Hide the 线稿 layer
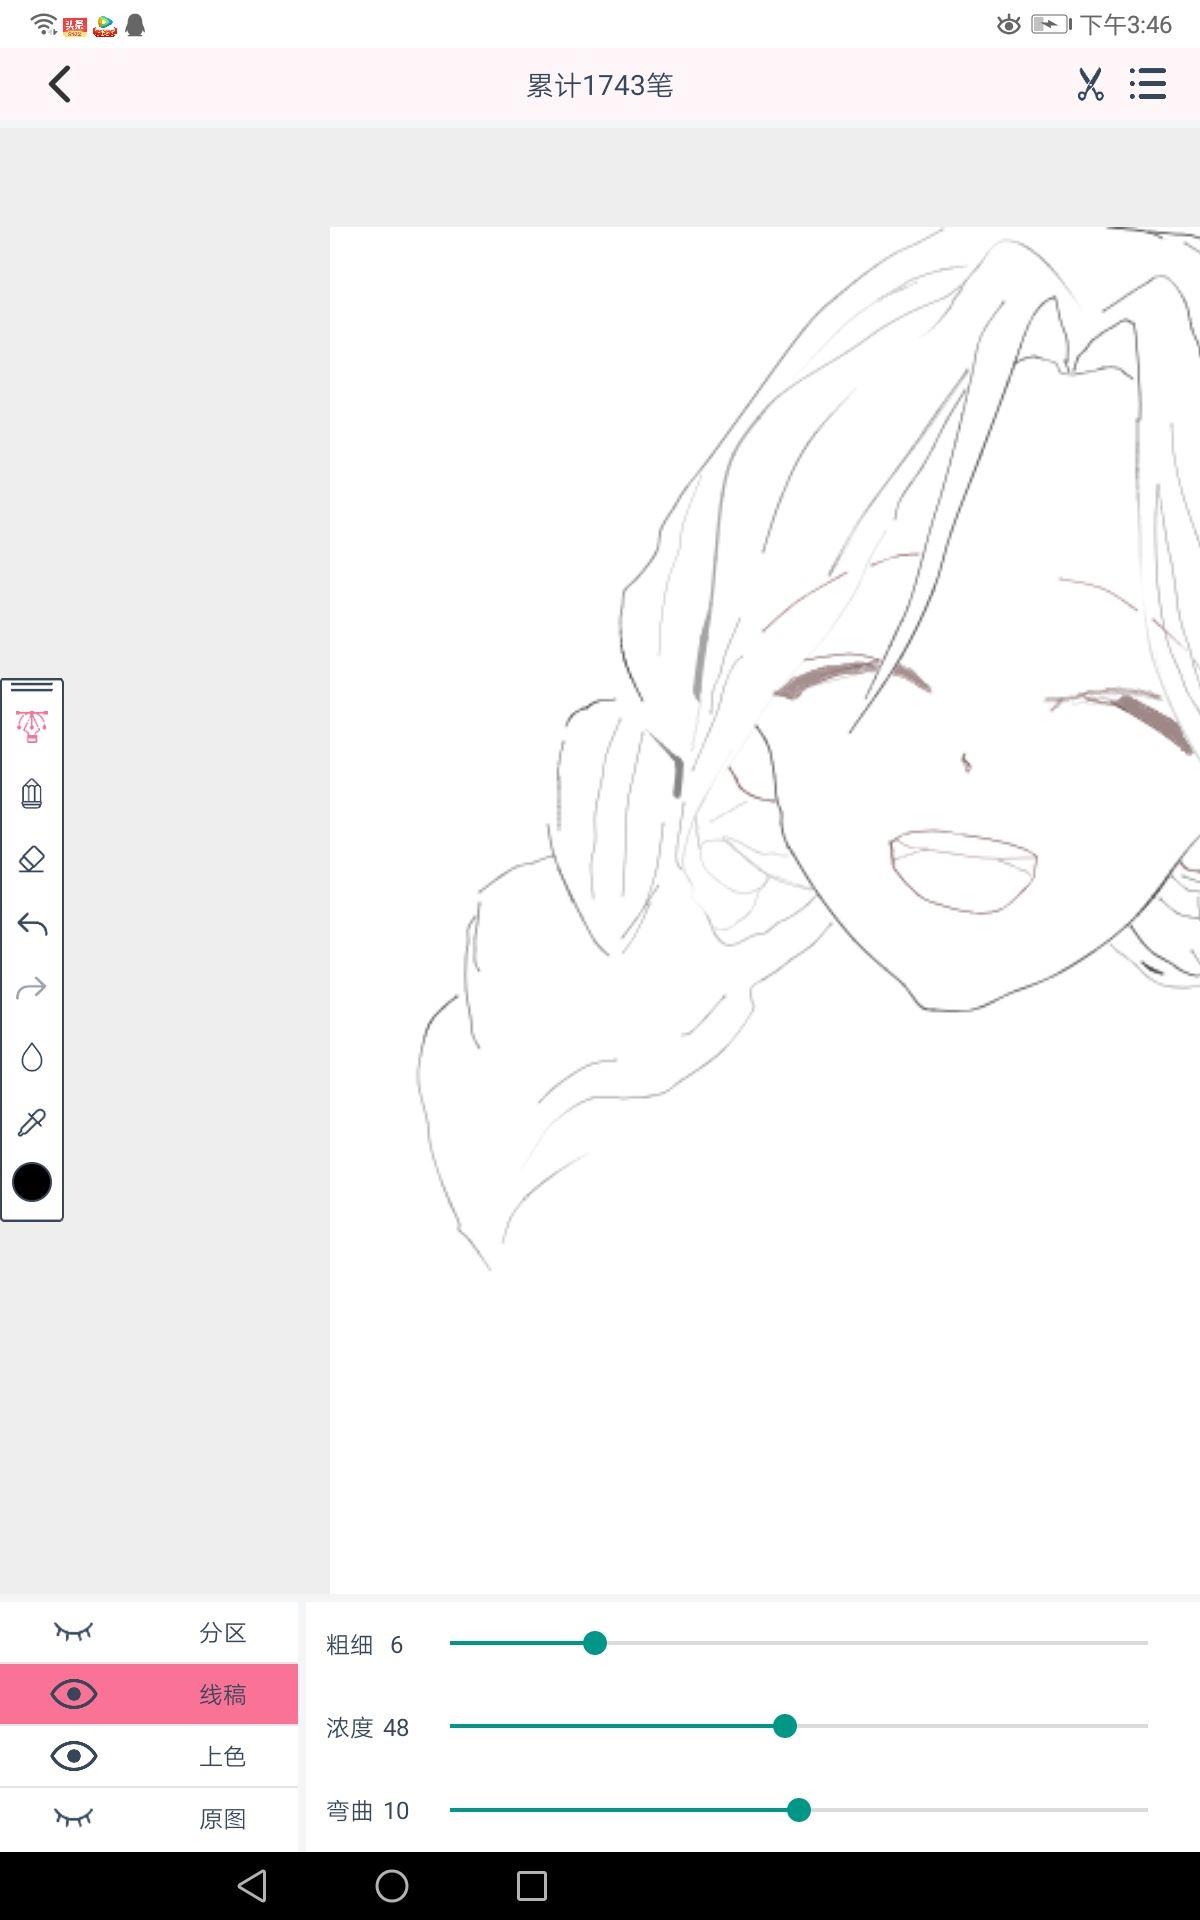This screenshot has height=1920, width=1200. click(73, 1694)
